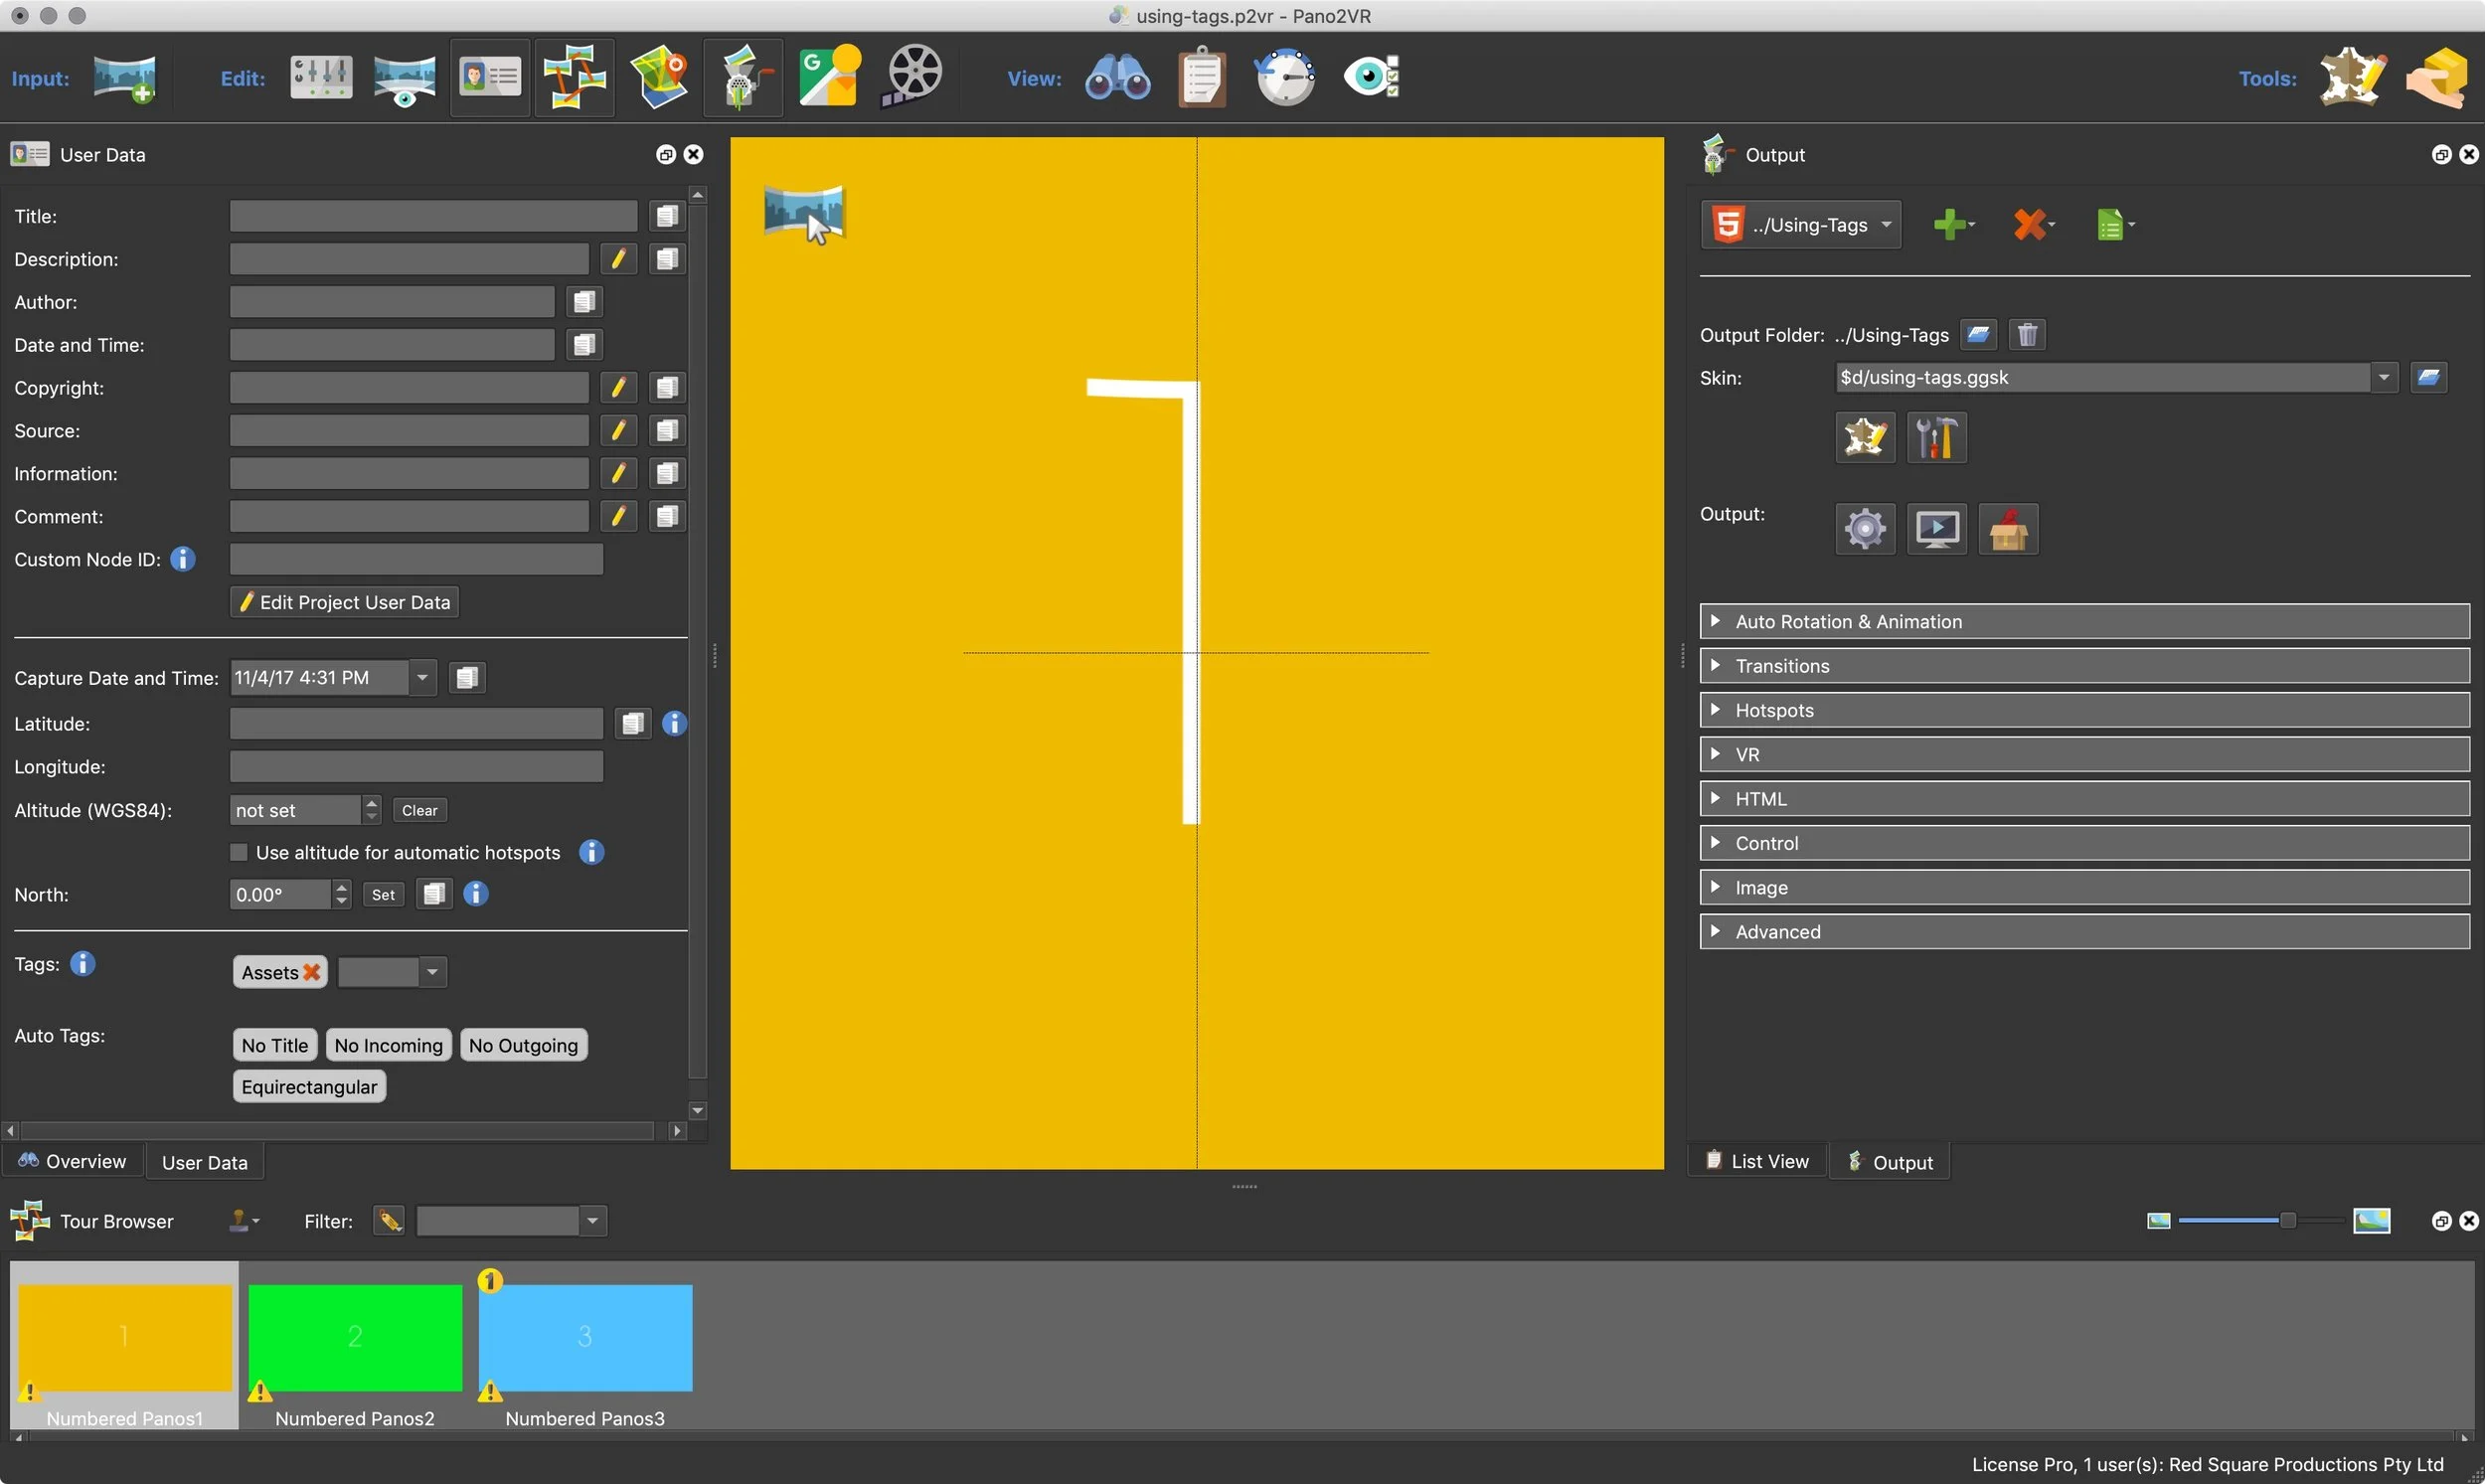Screen dimensions: 2485x1484
Task: Click the North Set button
Action: point(383,895)
